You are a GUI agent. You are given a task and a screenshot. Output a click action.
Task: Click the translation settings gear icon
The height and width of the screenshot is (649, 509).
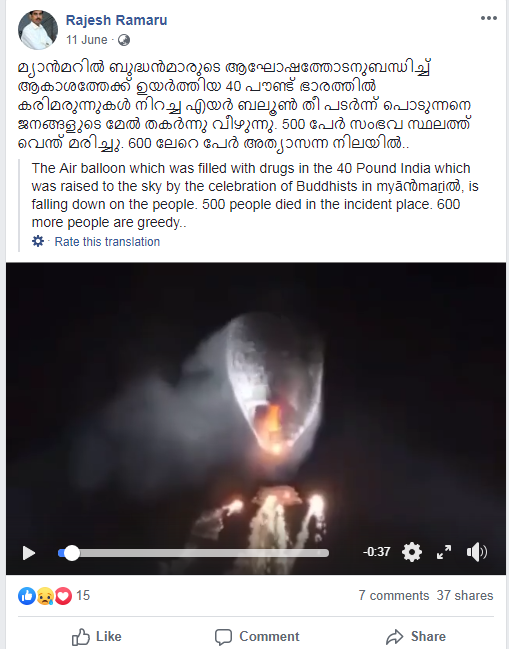tap(38, 241)
